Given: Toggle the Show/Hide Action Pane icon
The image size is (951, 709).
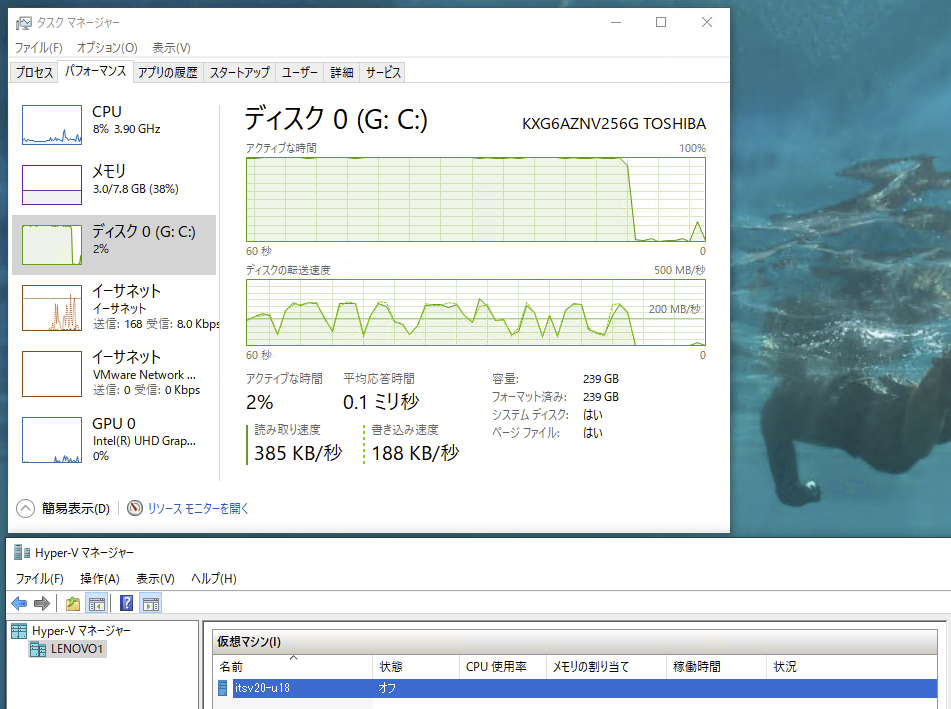Looking at the screenshot, I should pos(151,603).
